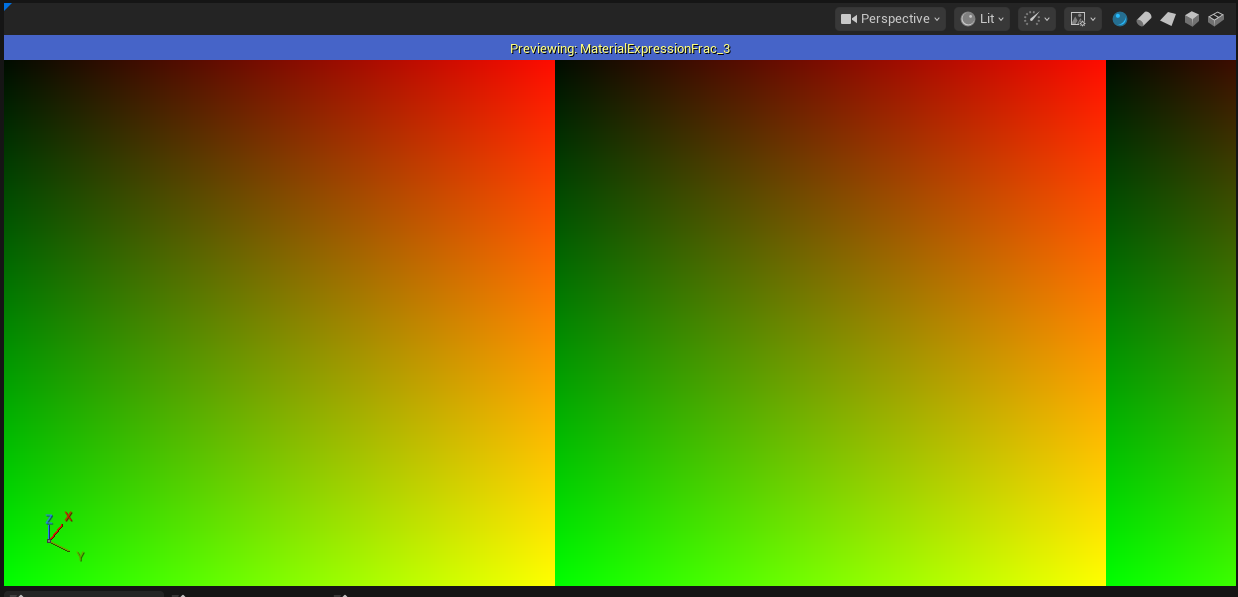Click the partial gradient tile at right edge
The width and height of the screenshot is (1238, 597).
coord(1171,322)
